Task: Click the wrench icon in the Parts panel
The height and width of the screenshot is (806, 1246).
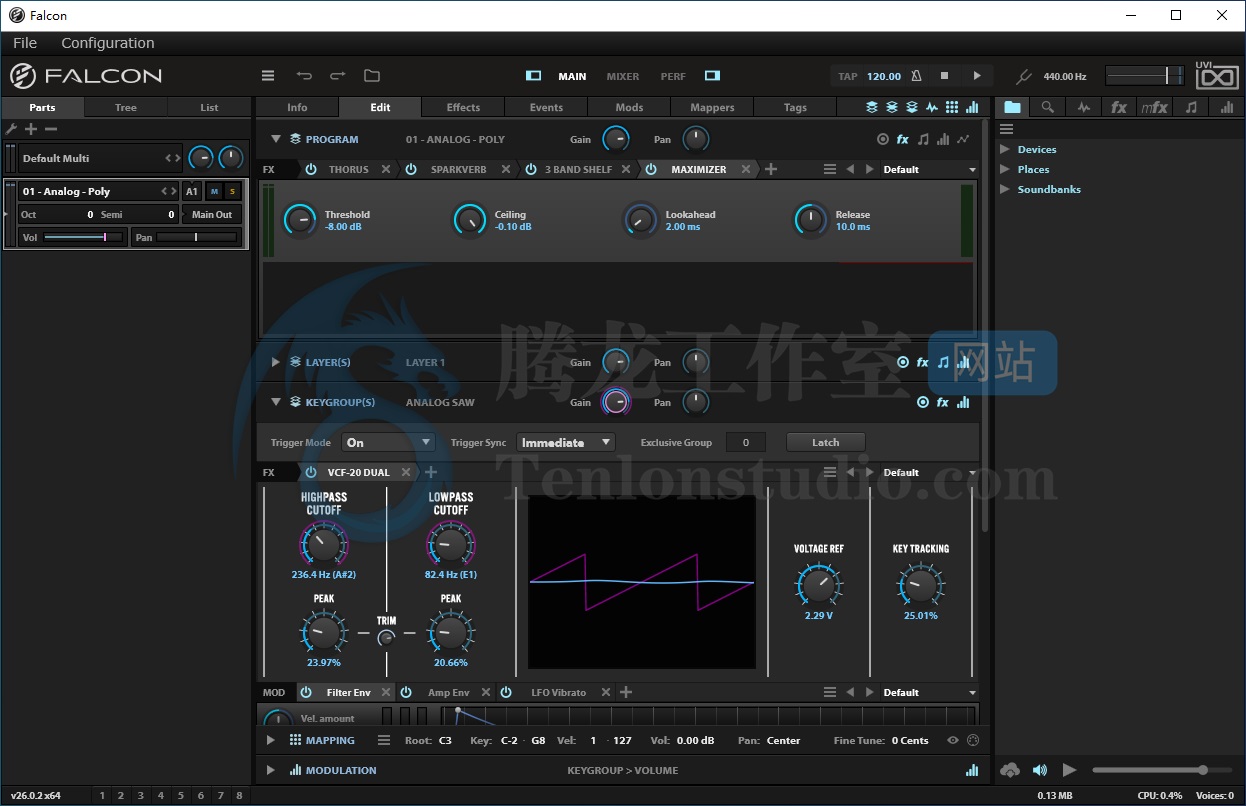Action: [12, 129]
